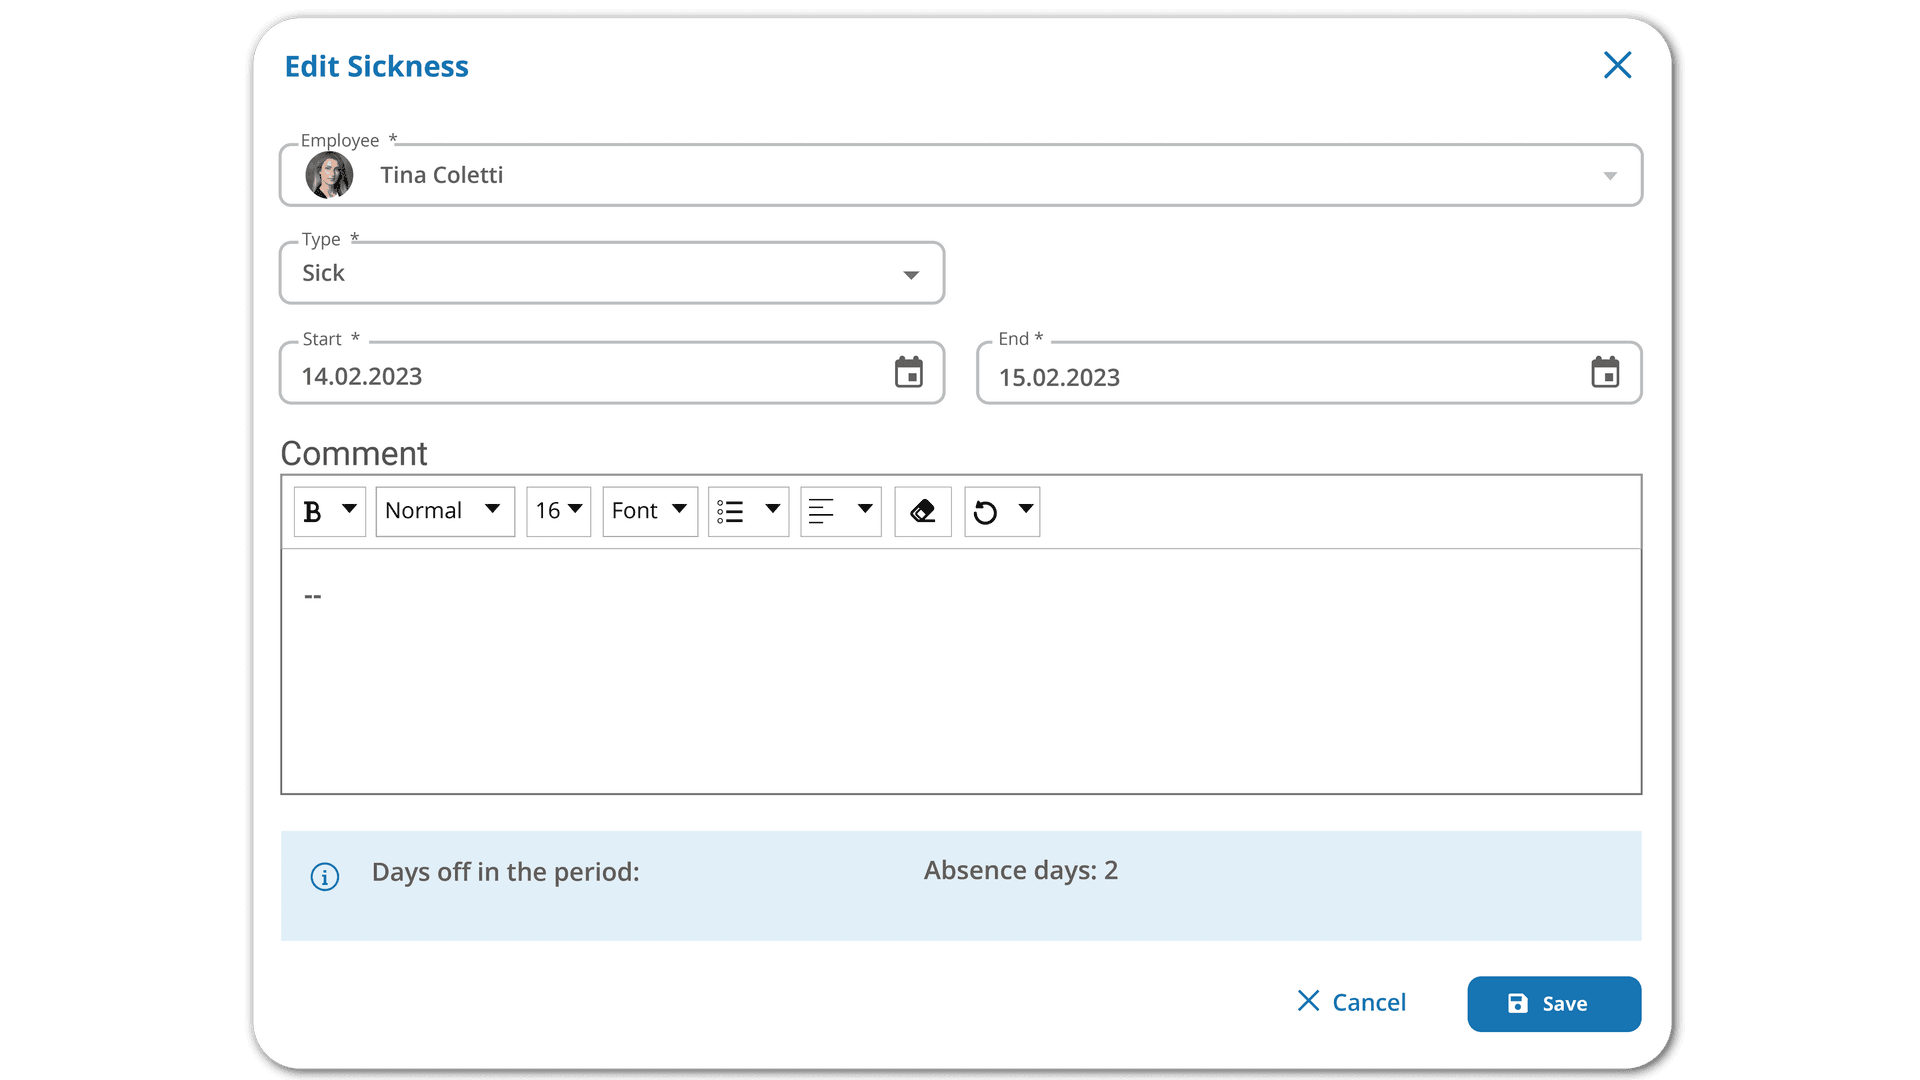Close the Edit Sickness dialog

point(1617,65)
